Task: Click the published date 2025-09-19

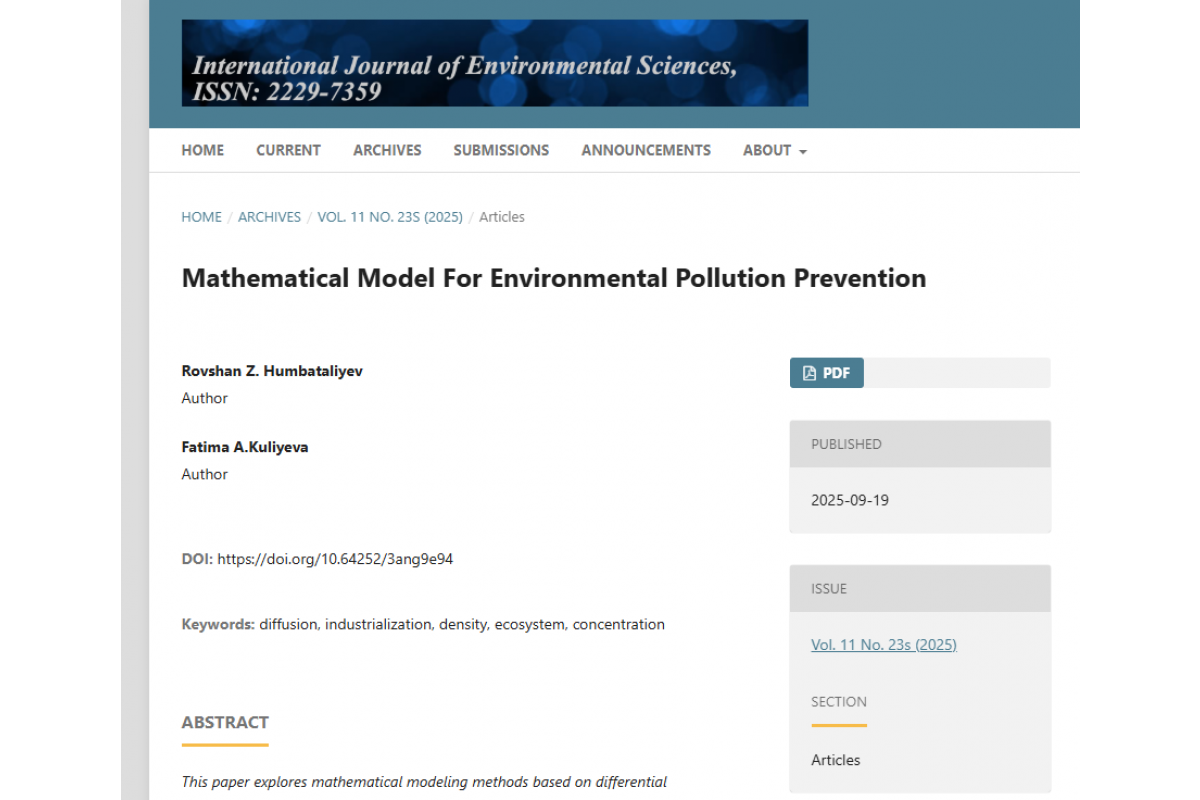Action: [849, 500]
